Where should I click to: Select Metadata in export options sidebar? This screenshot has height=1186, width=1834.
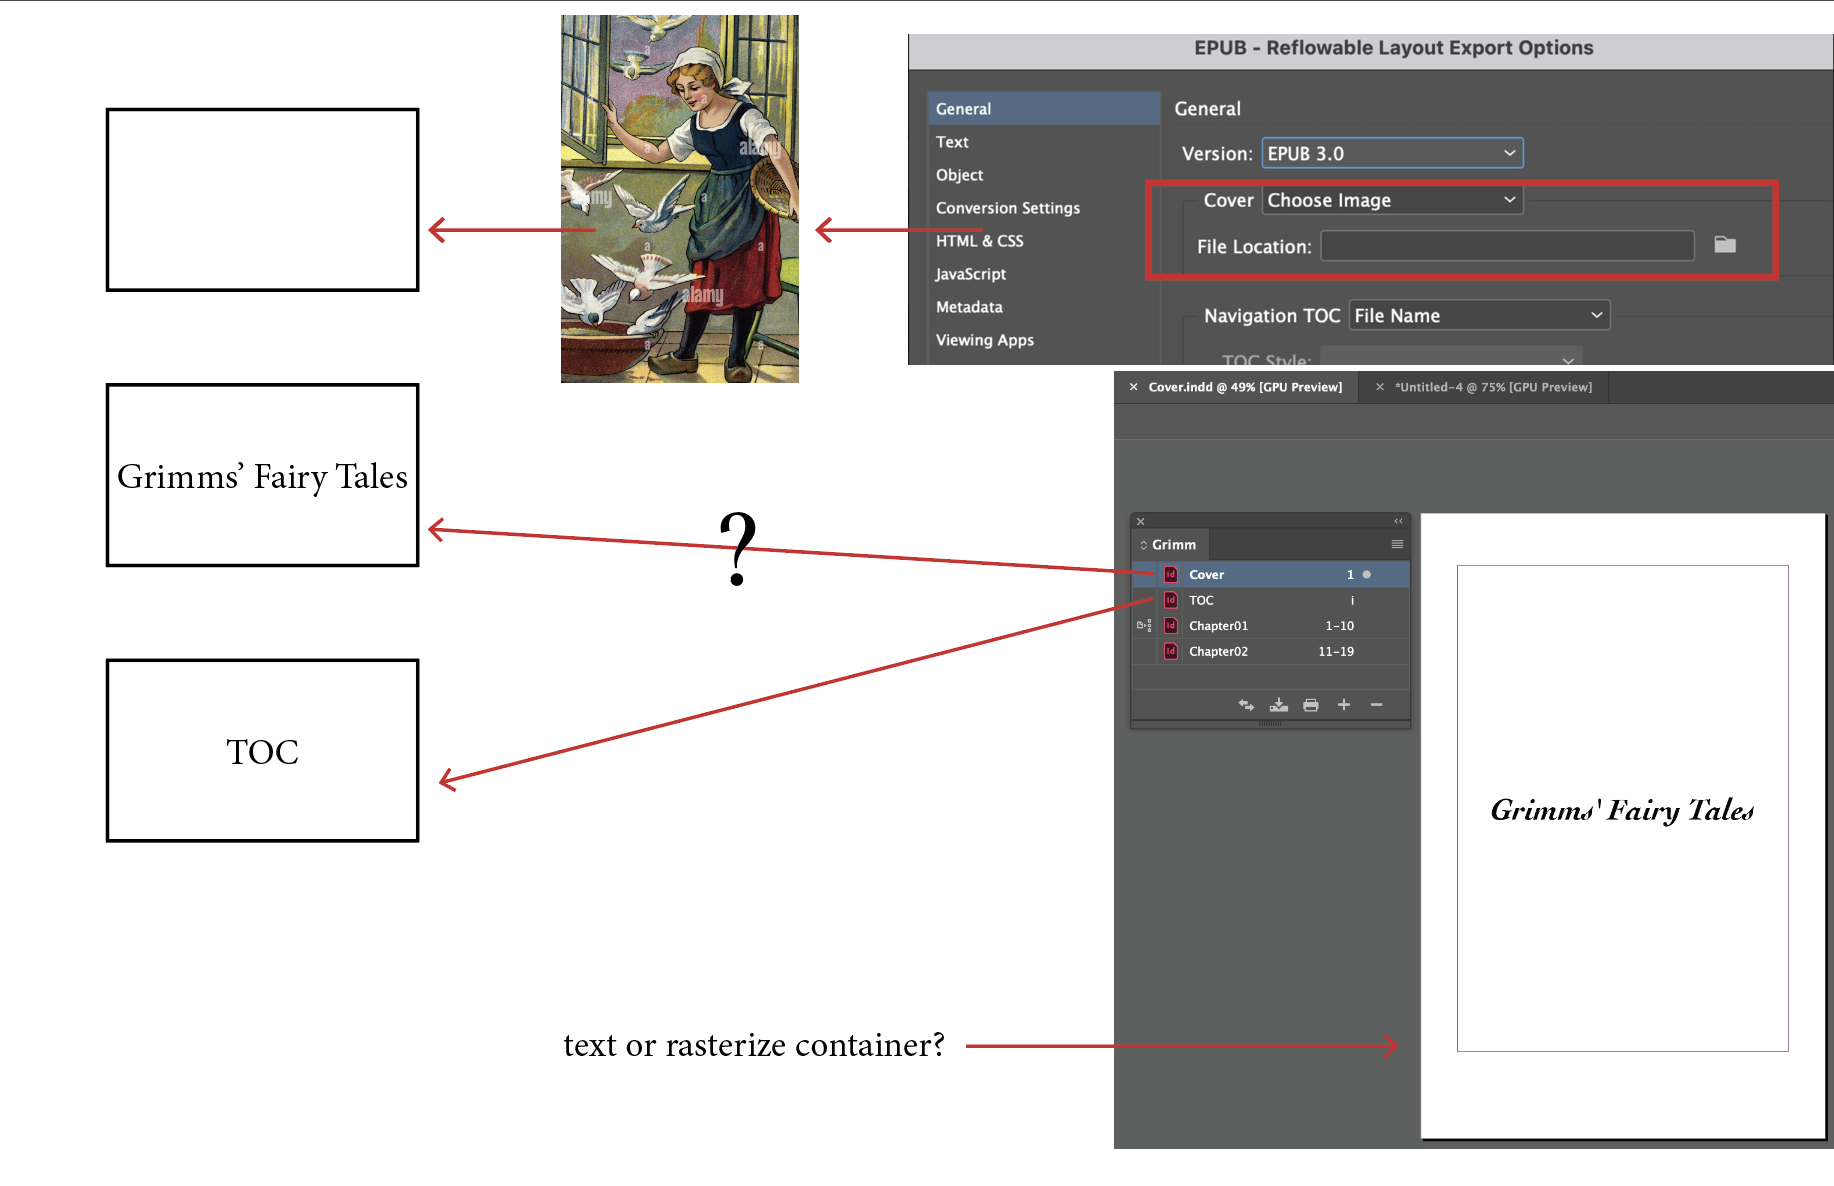968,307
